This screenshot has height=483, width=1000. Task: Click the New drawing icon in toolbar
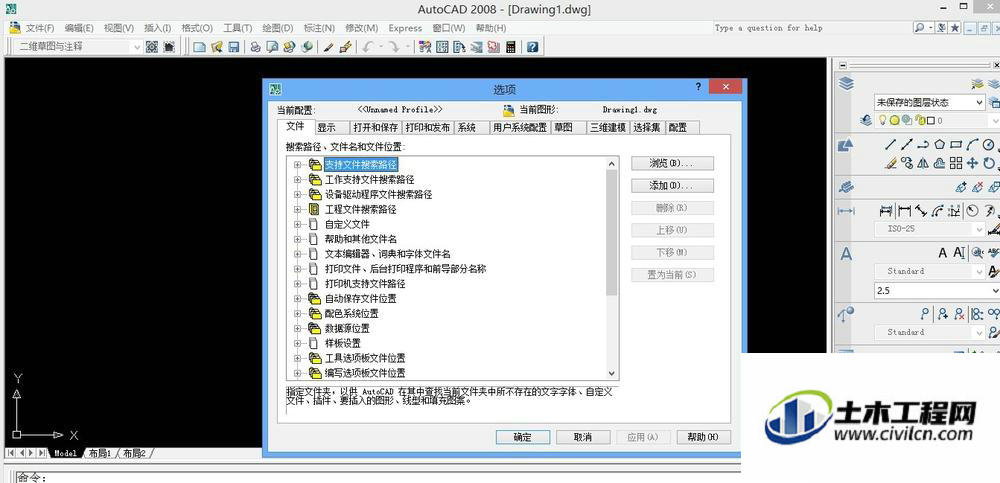[x=200, y=47]
